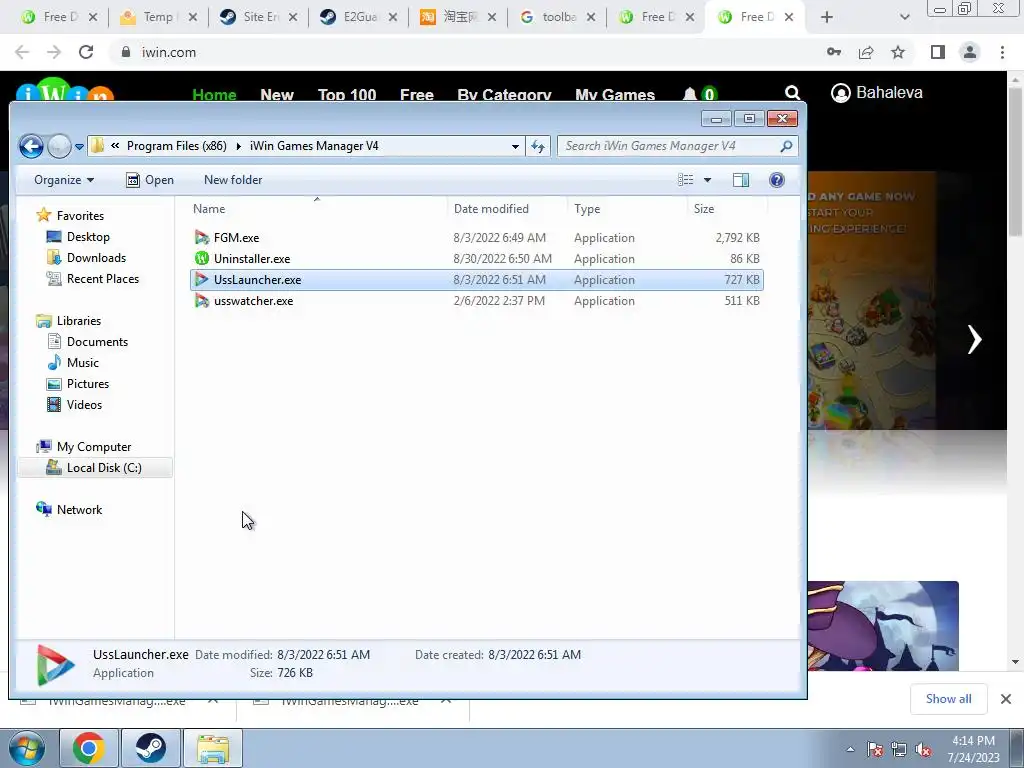This screenshot has height=768, width=1024.
Task: Toggle the preview pane icon
Action: 741,180
